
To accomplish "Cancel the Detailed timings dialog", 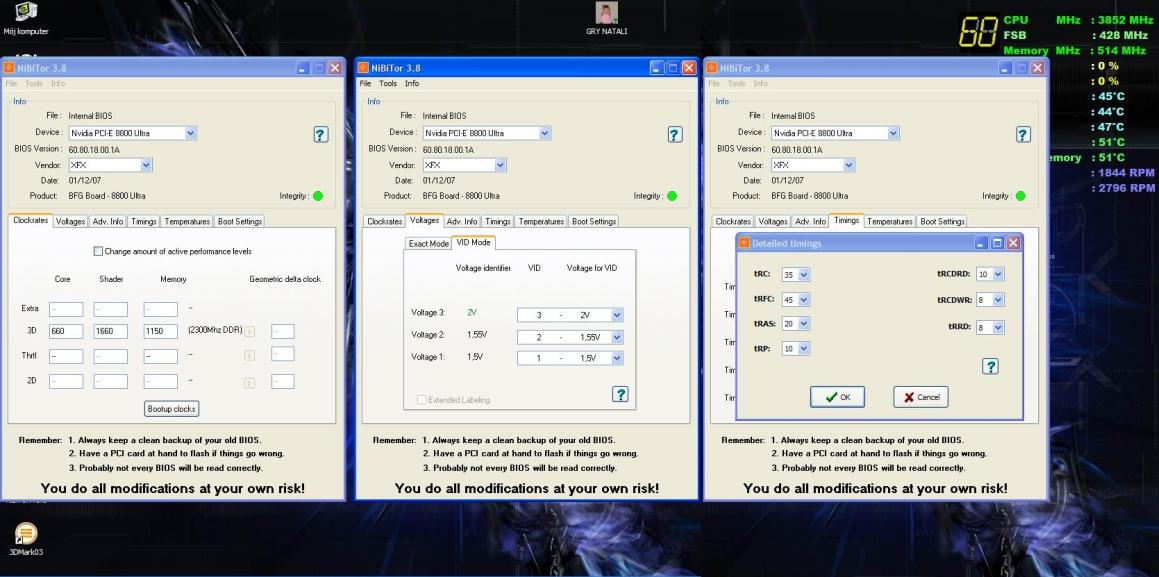I will click(x=920, y=397).
